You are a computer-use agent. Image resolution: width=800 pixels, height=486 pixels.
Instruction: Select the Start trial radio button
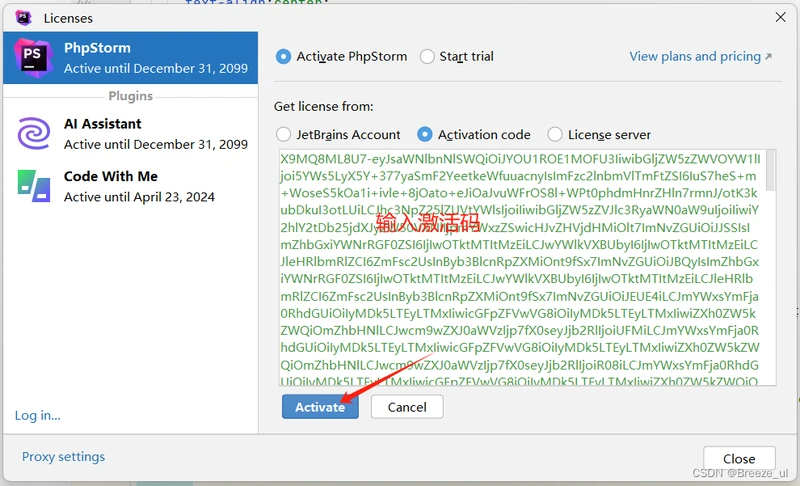pos(427,56)
